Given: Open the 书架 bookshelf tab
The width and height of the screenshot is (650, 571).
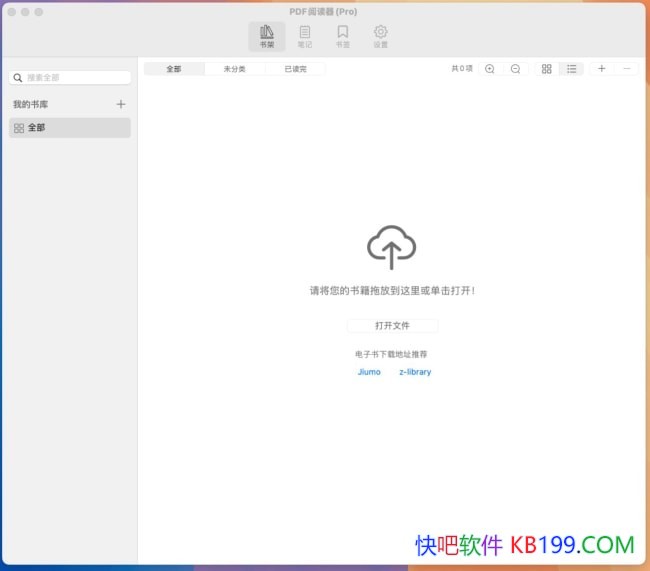Looking at the screenshot, I should coord(266,36).
